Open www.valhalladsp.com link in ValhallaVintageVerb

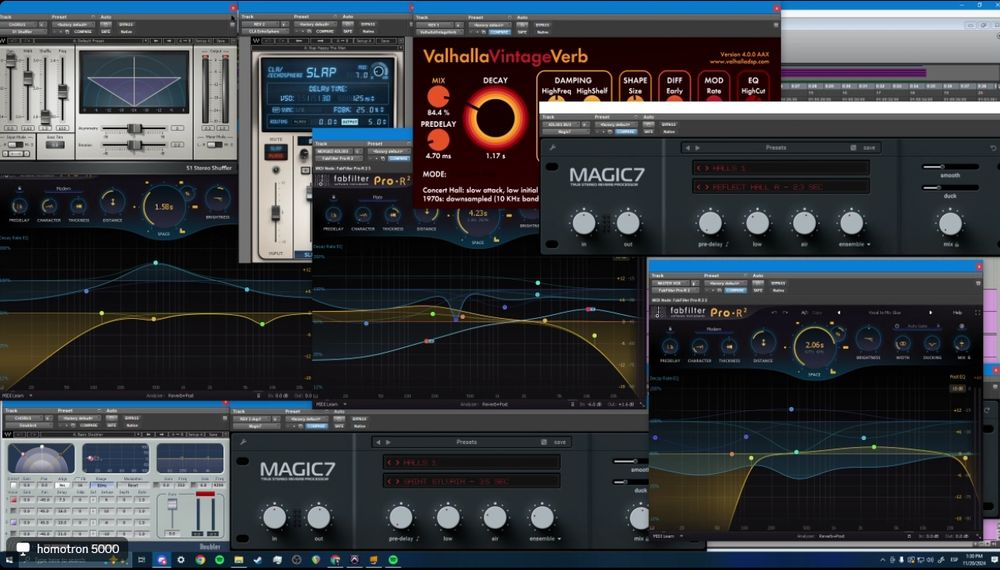click(739, 62)
